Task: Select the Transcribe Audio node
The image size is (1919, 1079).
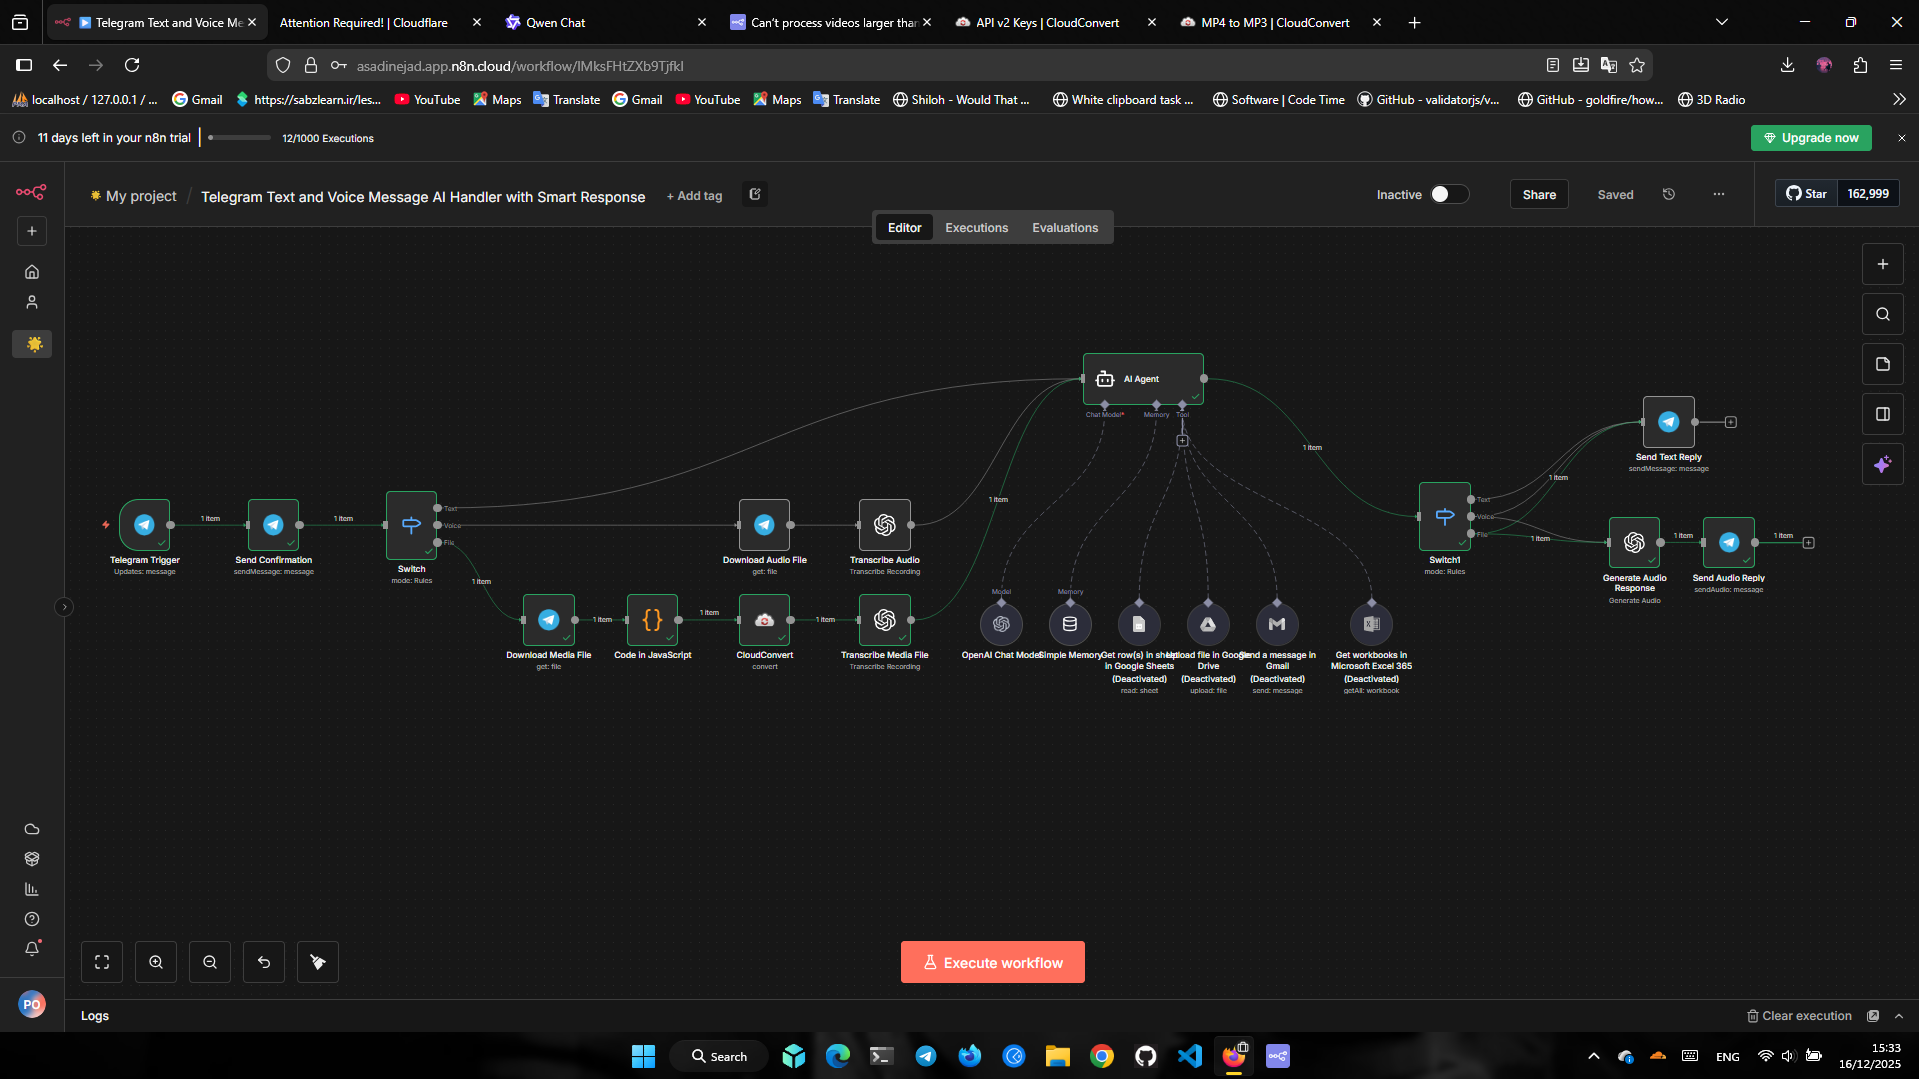Action: point(884,525)
